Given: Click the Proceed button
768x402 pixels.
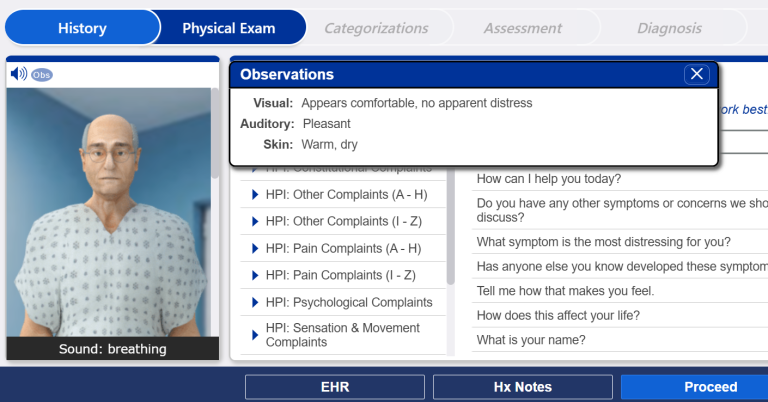Looking at the screenshot, I should pos(710,387).
